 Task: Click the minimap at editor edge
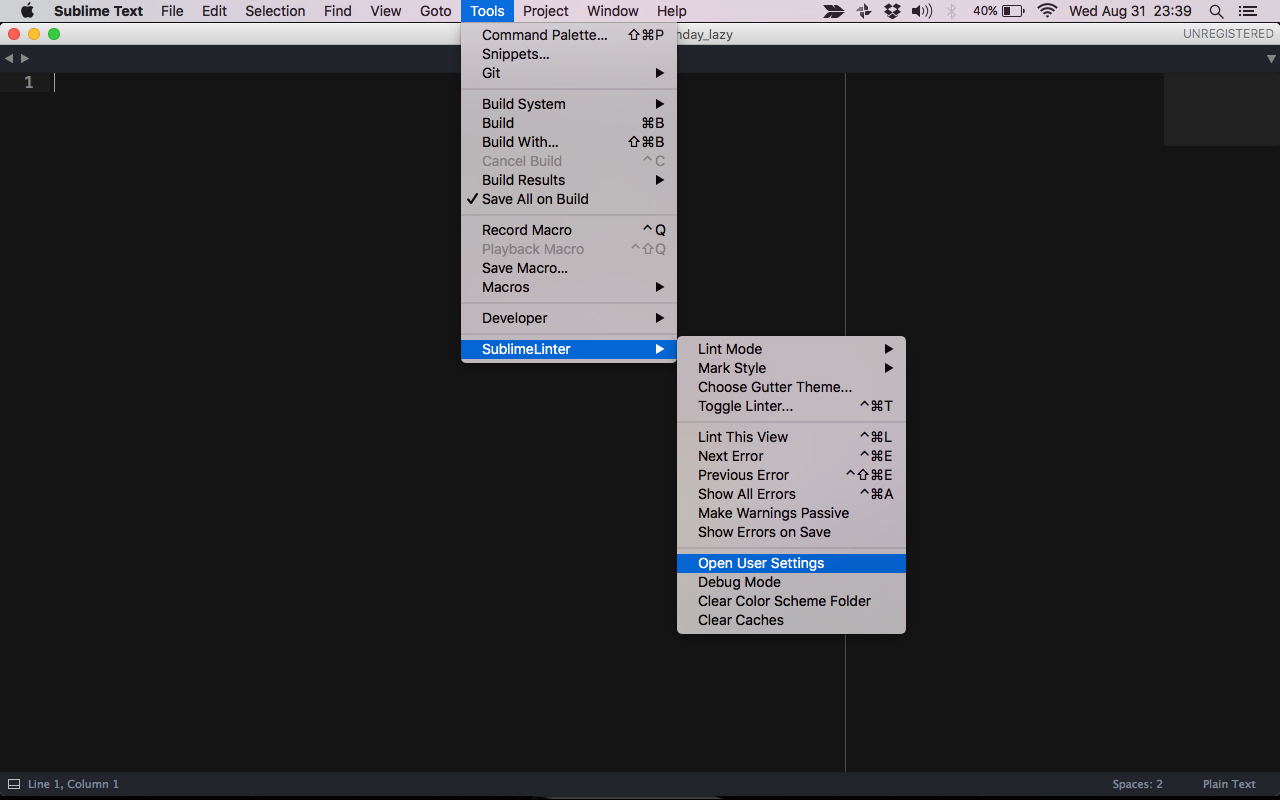click(x=1221, y=109)
